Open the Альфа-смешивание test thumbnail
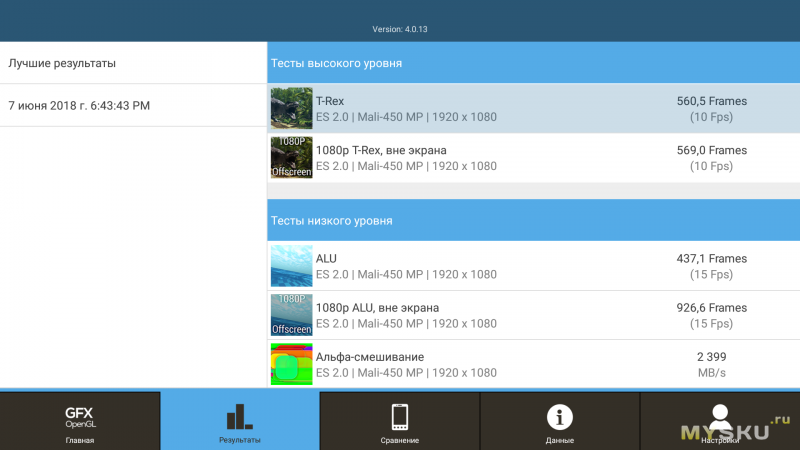 pos(291,364)
